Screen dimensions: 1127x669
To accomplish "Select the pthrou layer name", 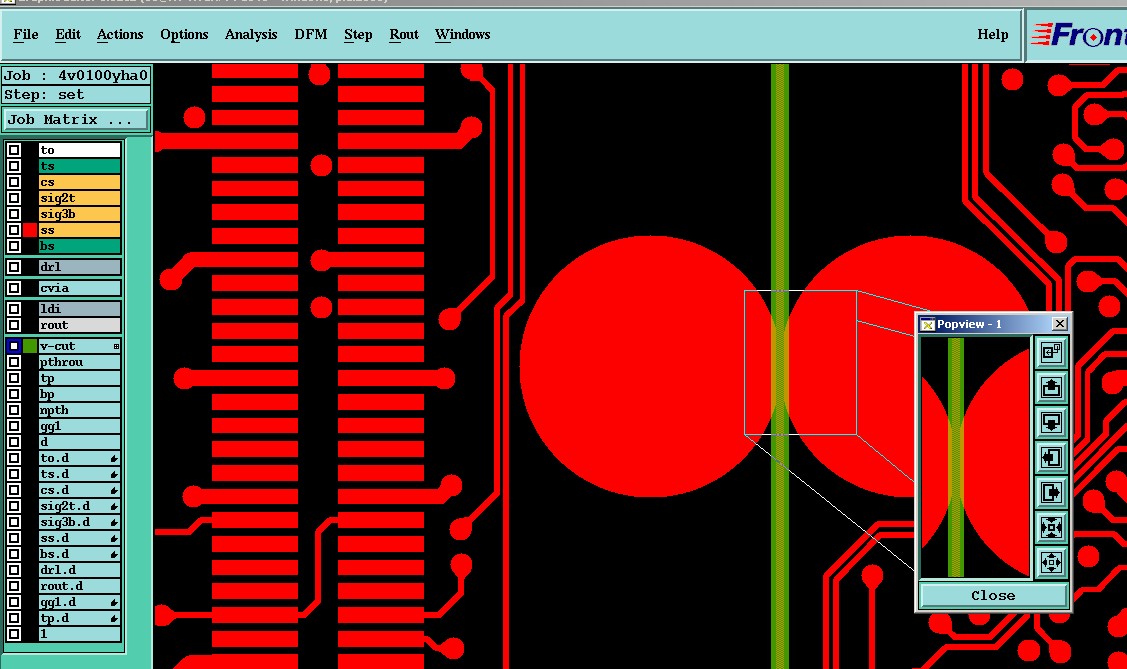I will pyautogui.click(x=80, y=362).
